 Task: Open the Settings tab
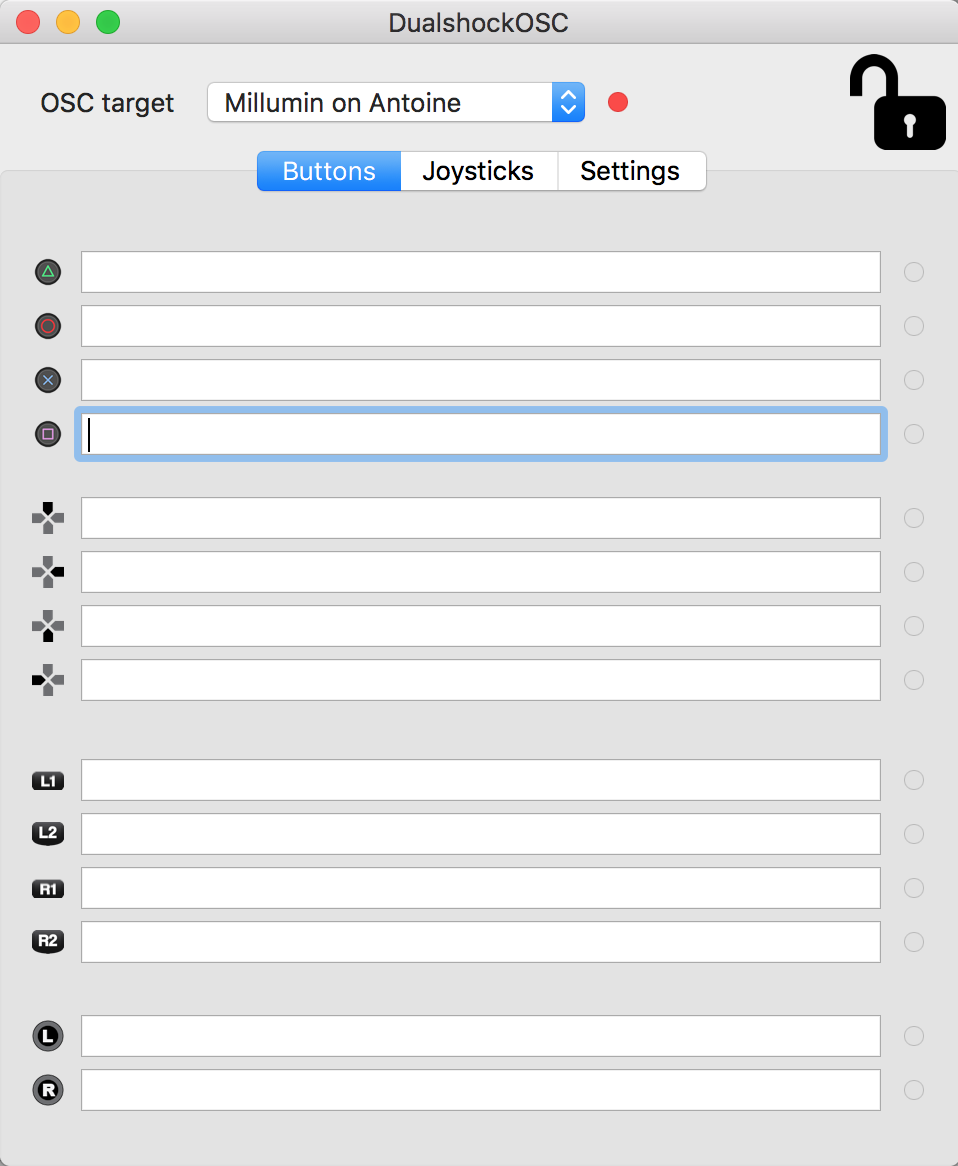click(631, 171)
